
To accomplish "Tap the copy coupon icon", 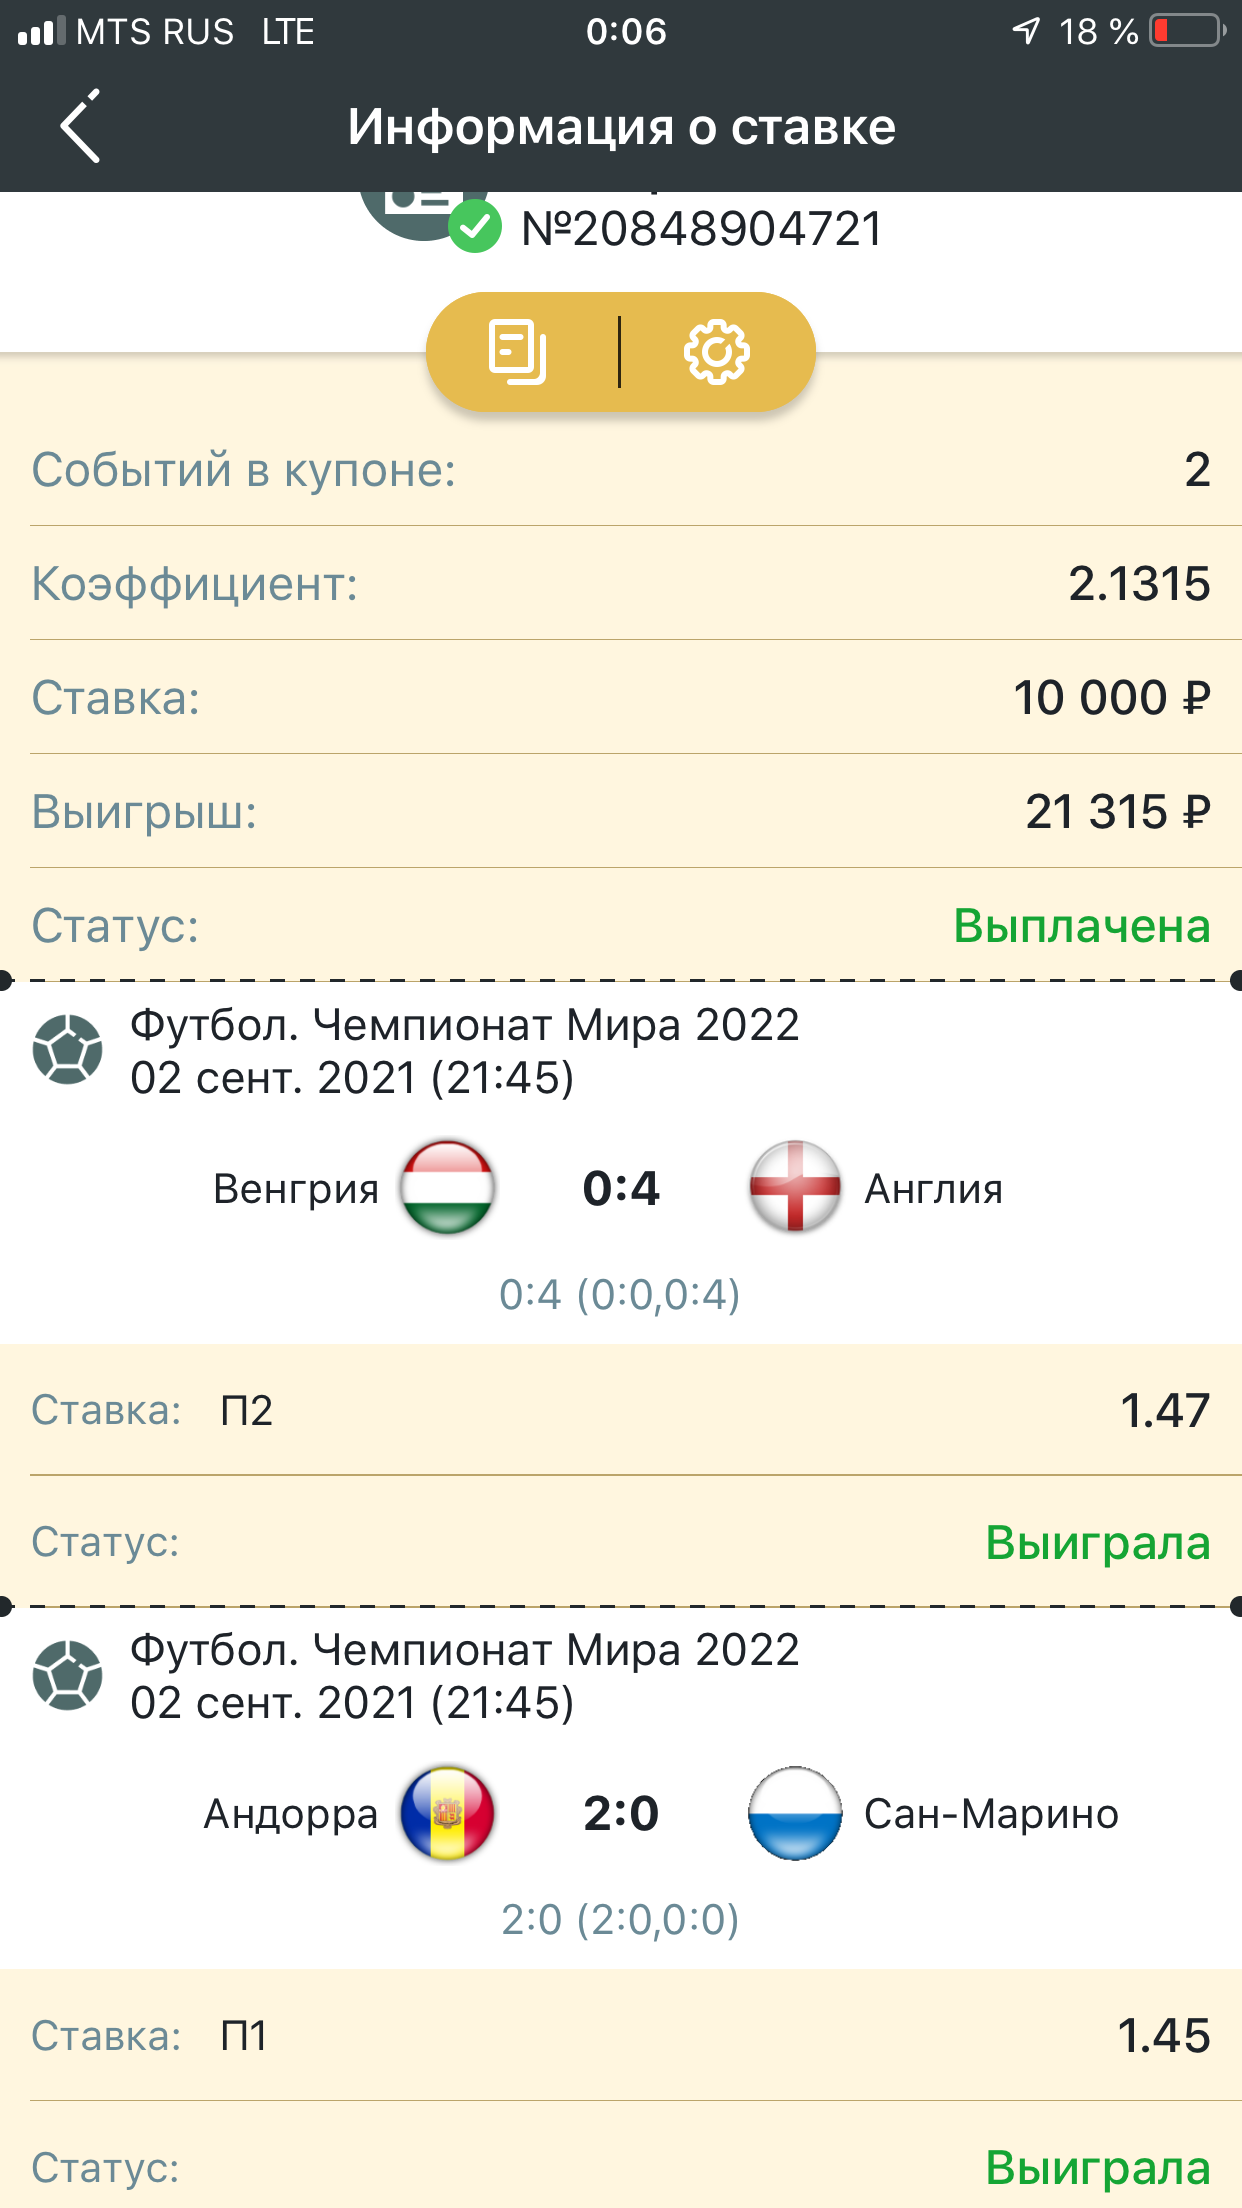I will coord(517,352).
